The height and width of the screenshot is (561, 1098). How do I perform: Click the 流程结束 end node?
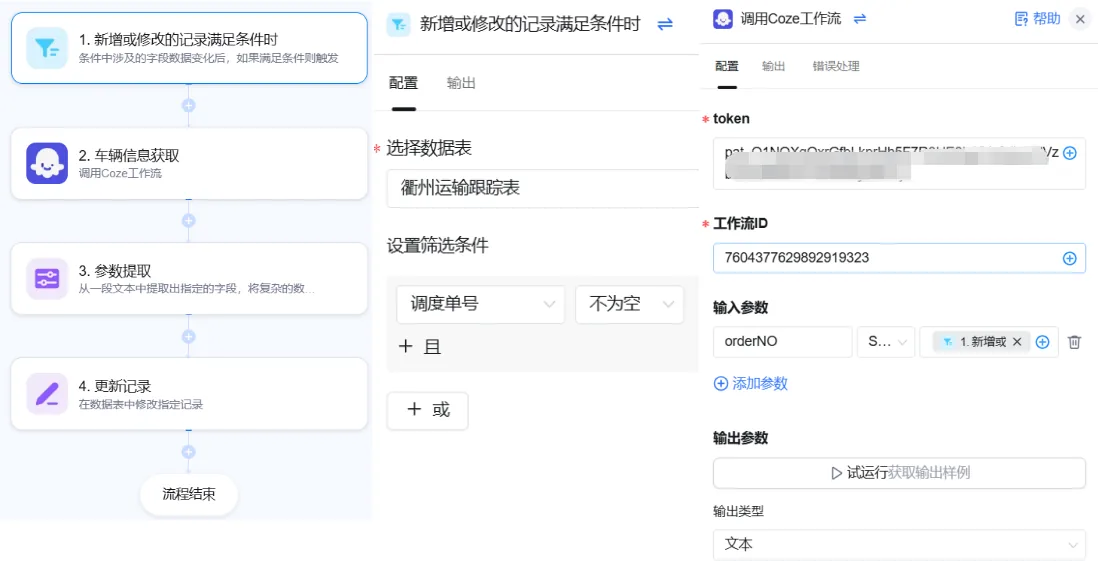(189, 494)
